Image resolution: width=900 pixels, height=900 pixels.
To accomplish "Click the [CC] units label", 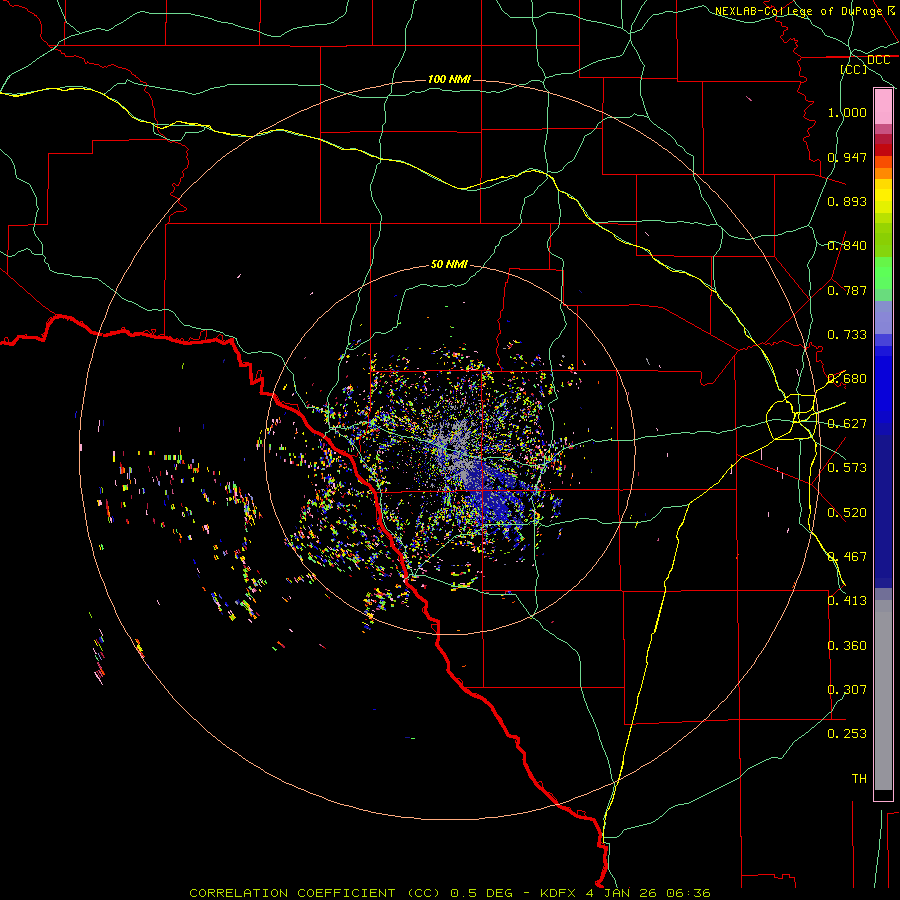I will point(853,69).
